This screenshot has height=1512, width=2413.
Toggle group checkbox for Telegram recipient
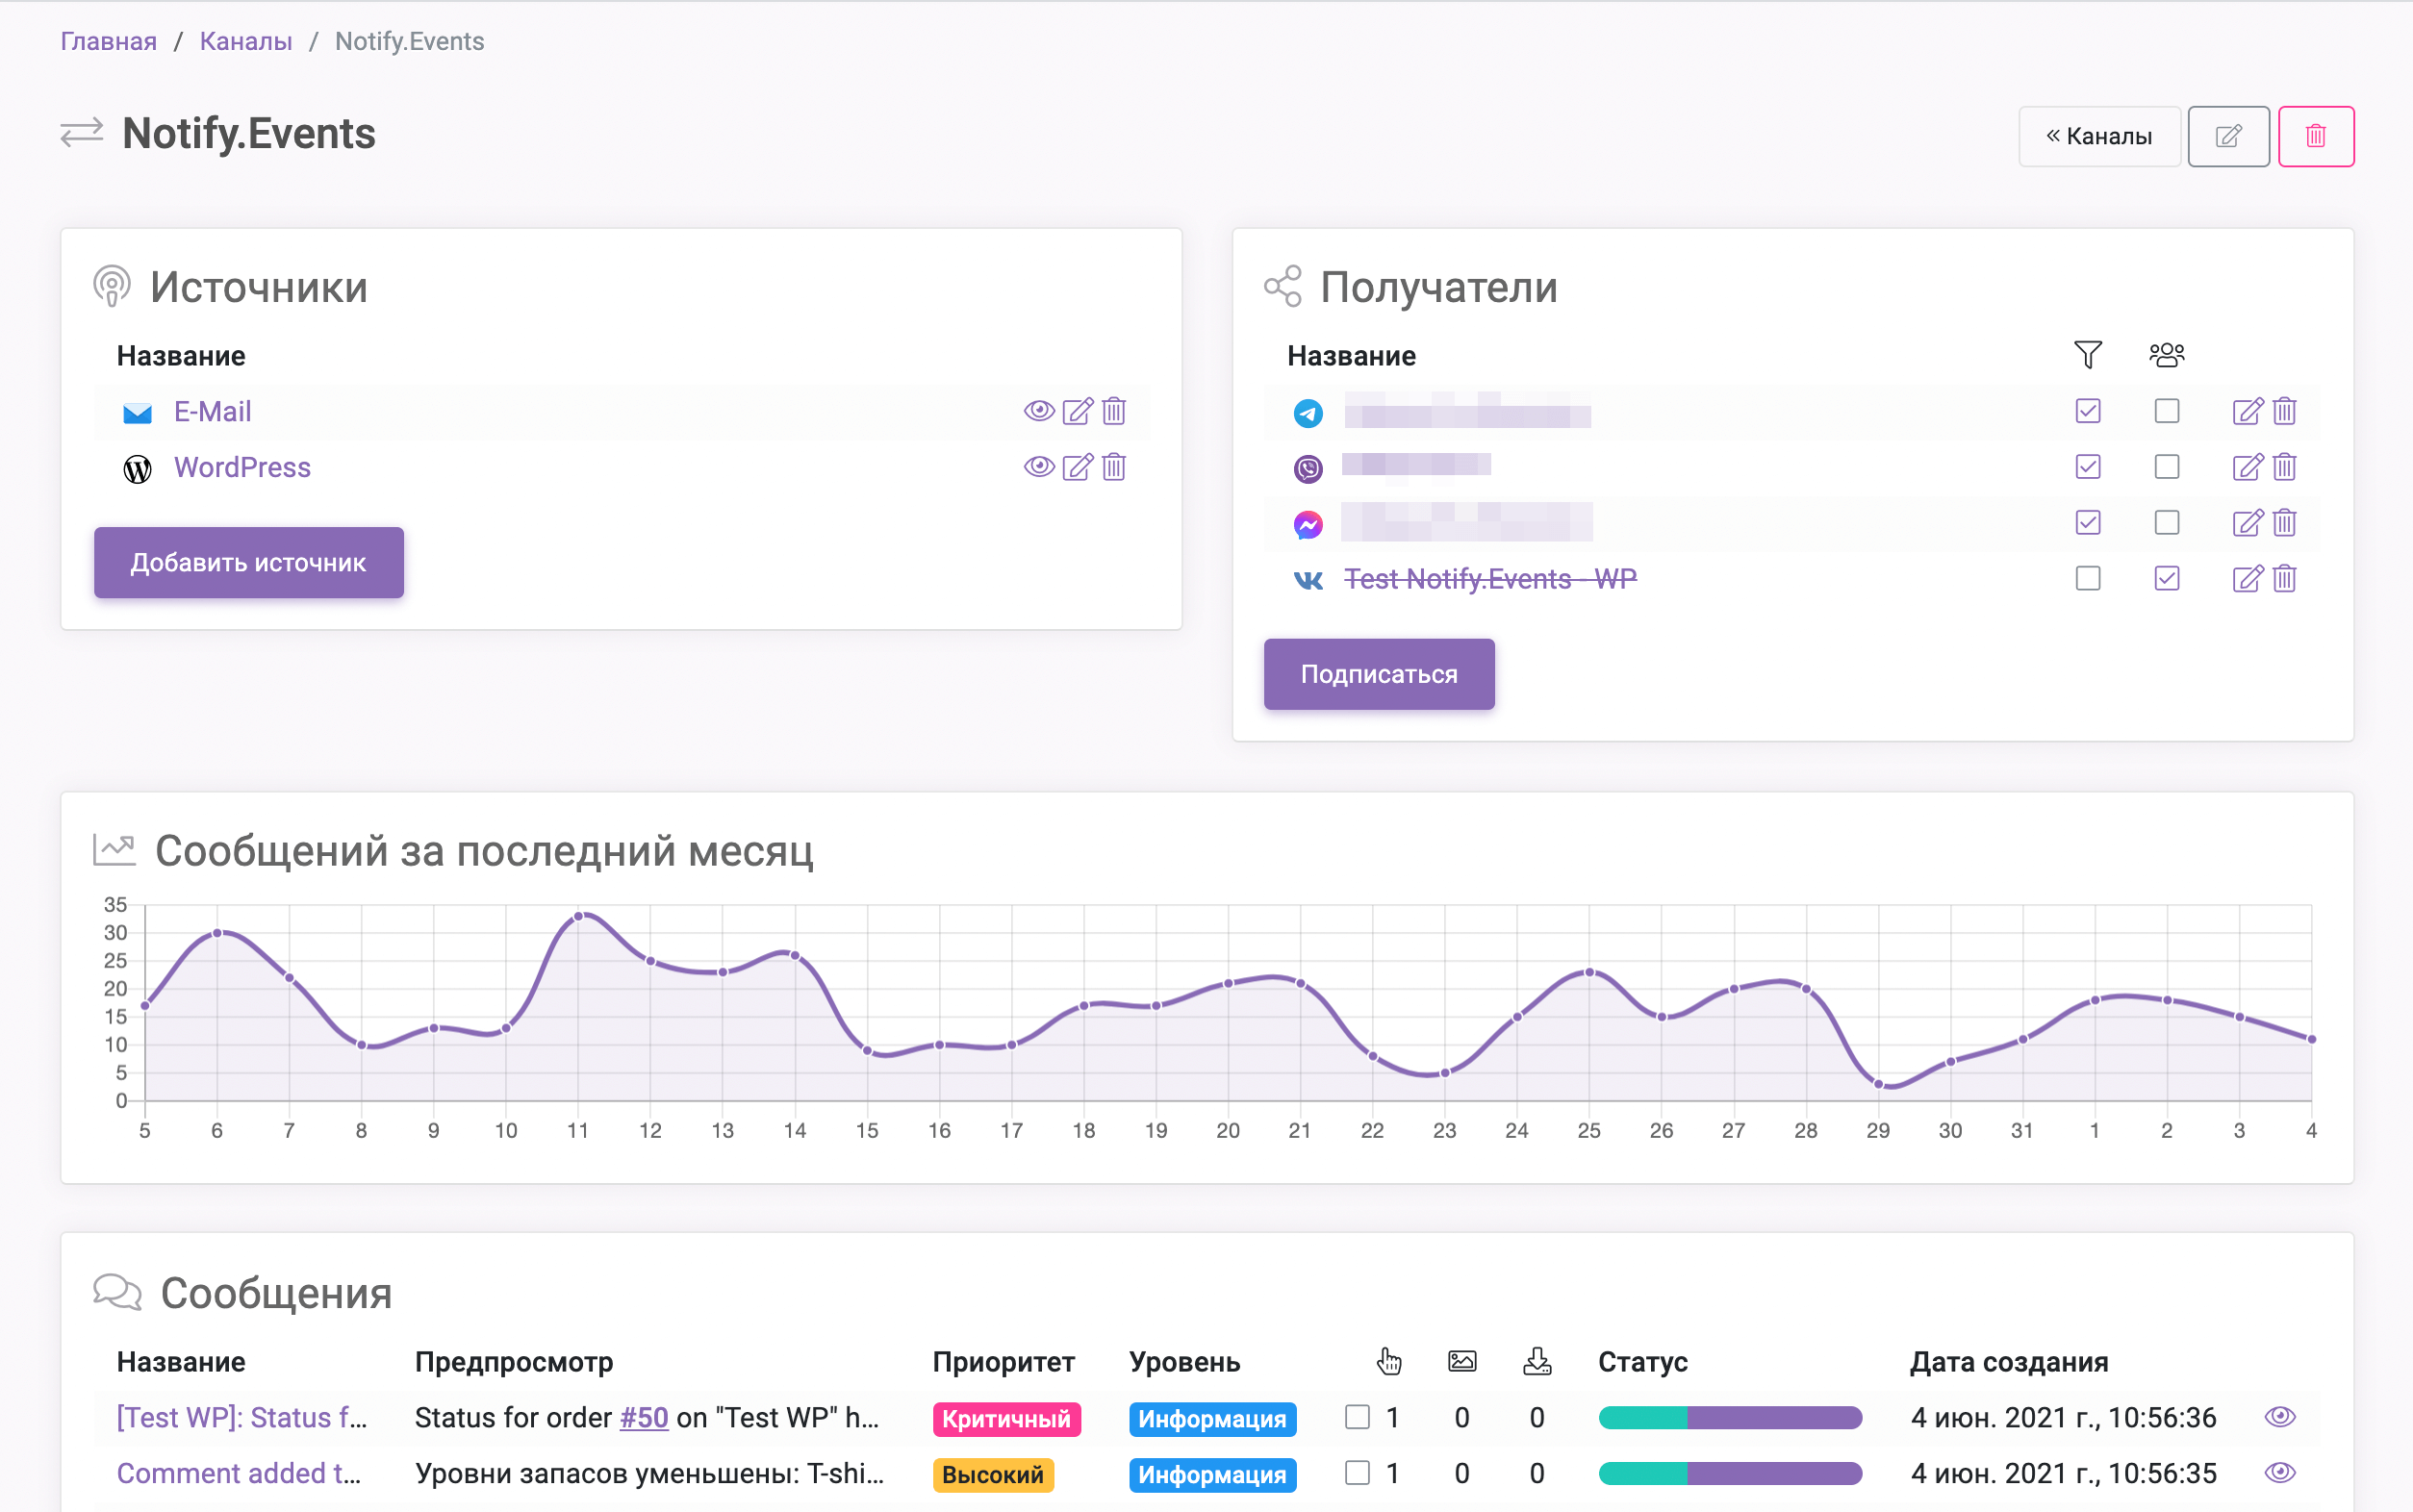point(2167,411)
